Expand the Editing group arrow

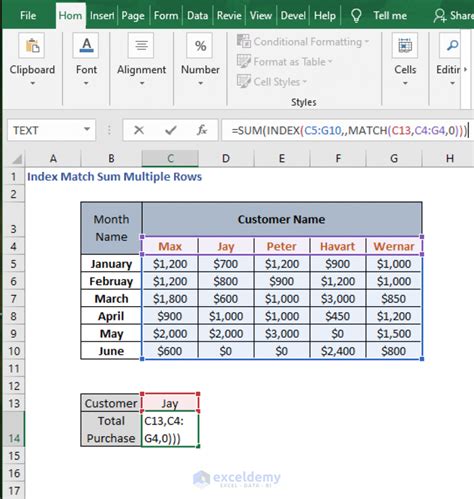452,83
